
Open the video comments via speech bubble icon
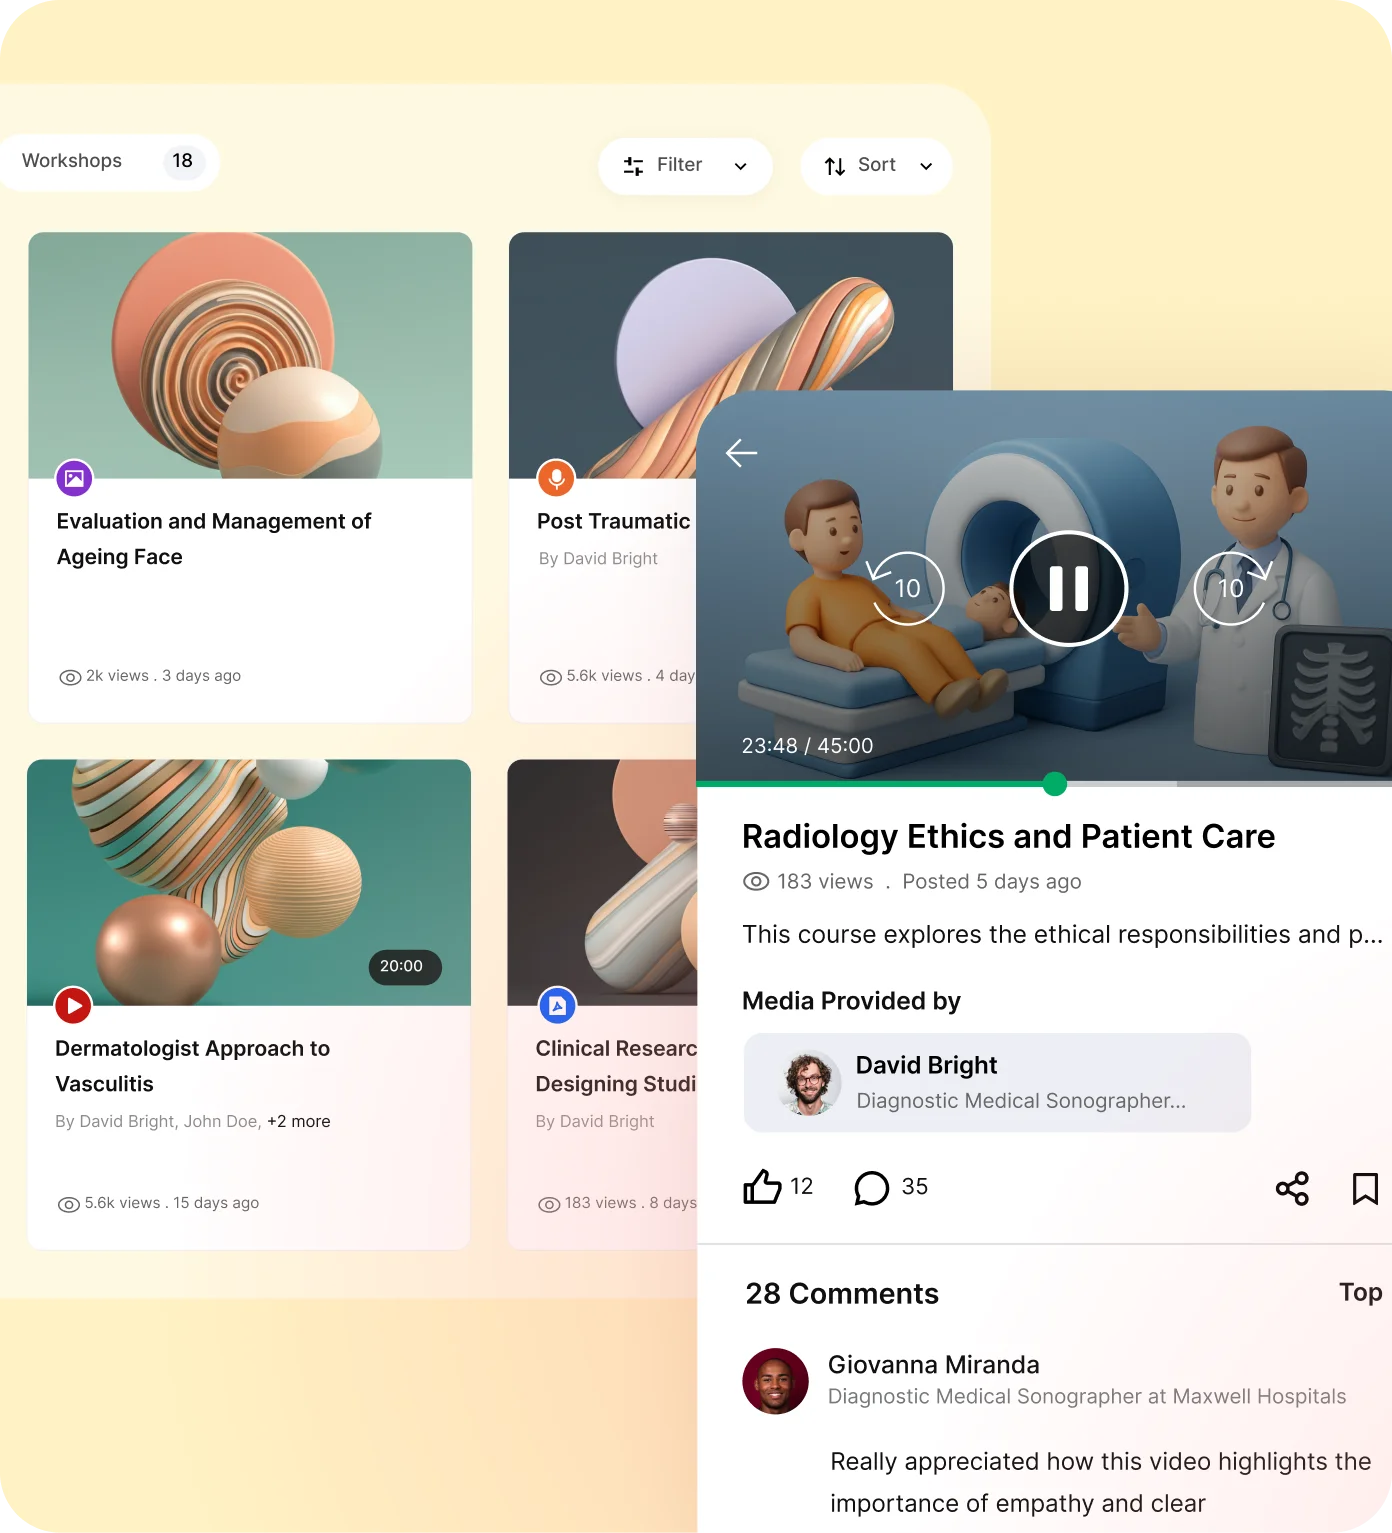[871, 1188]
